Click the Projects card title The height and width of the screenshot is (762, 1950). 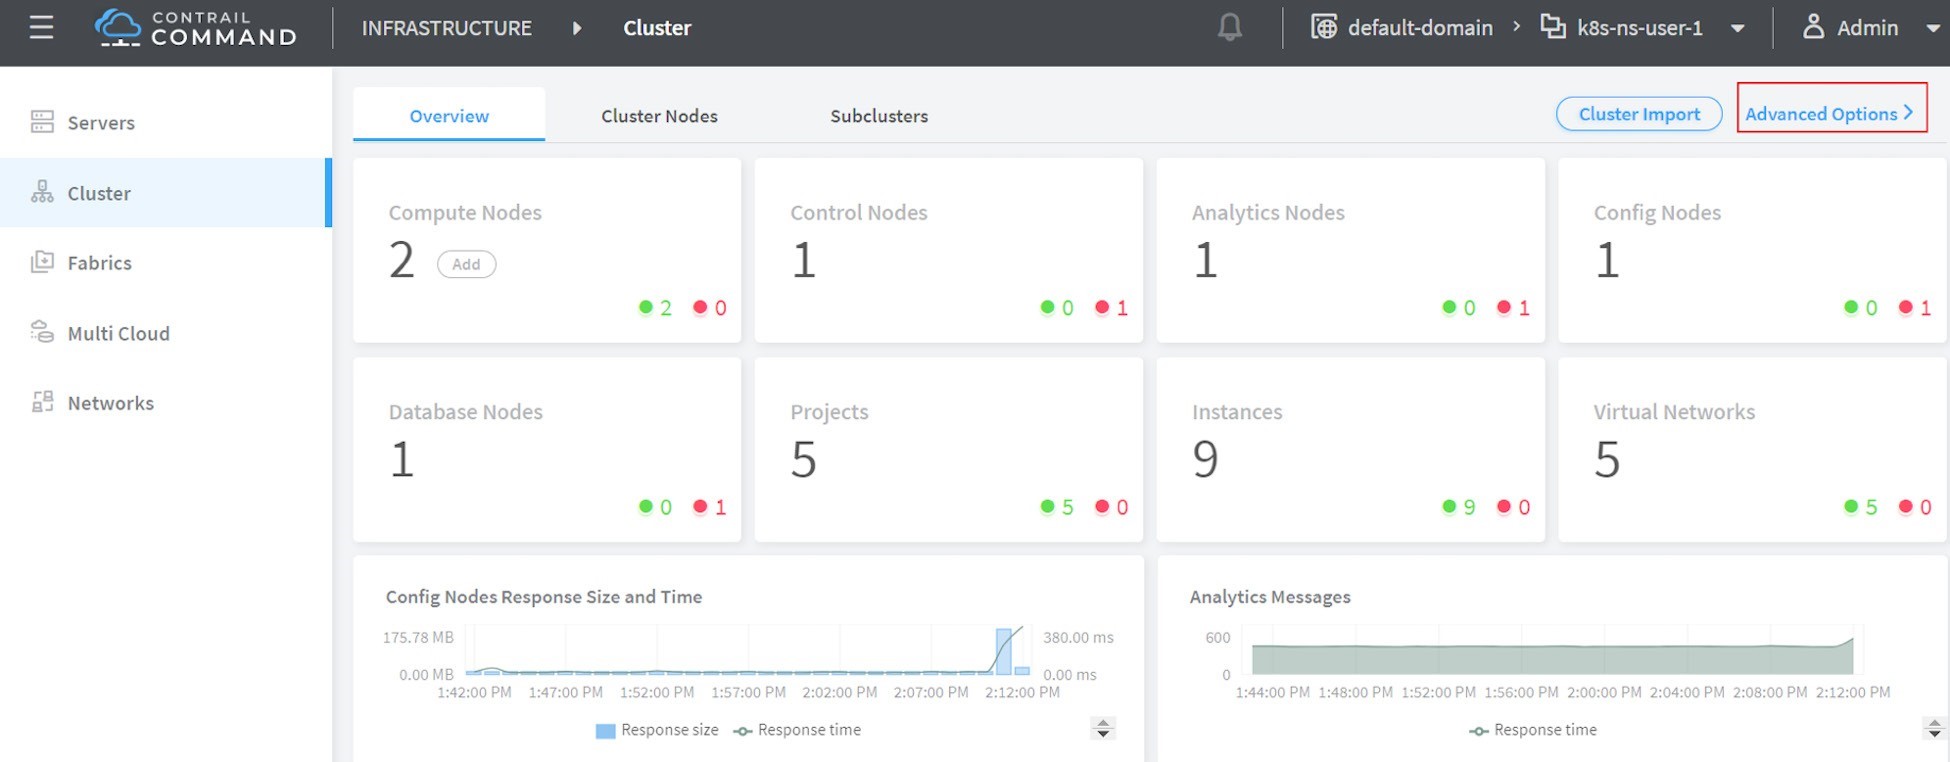(x=829, y=411)
